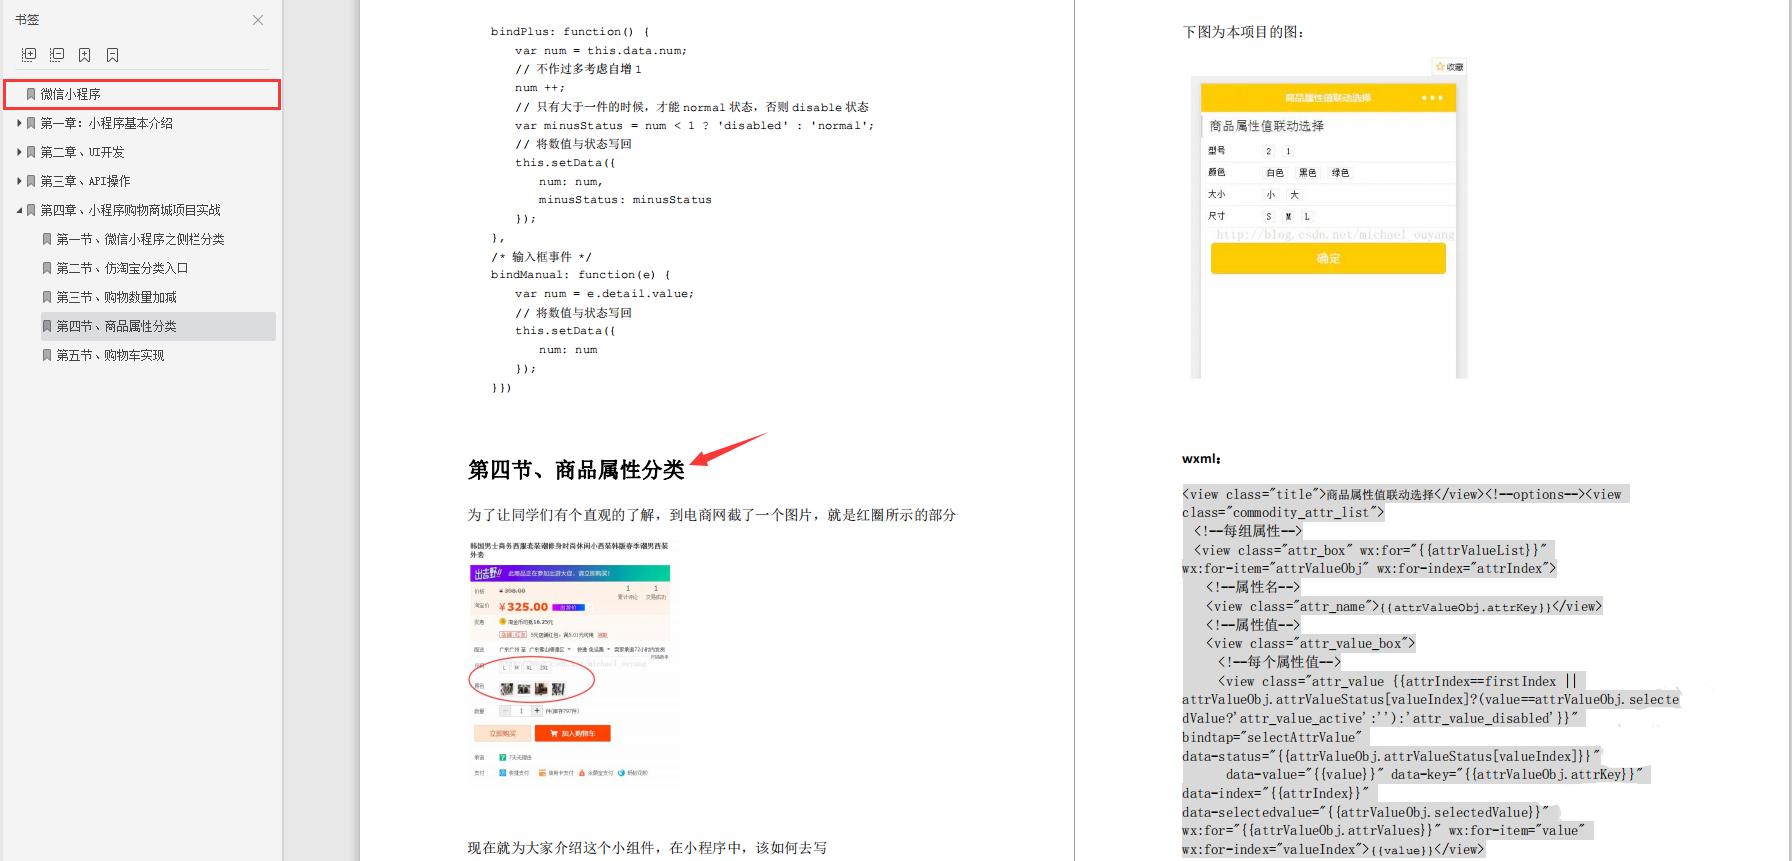Collapse the 第四章 chapter arrow

pos(19,210)
